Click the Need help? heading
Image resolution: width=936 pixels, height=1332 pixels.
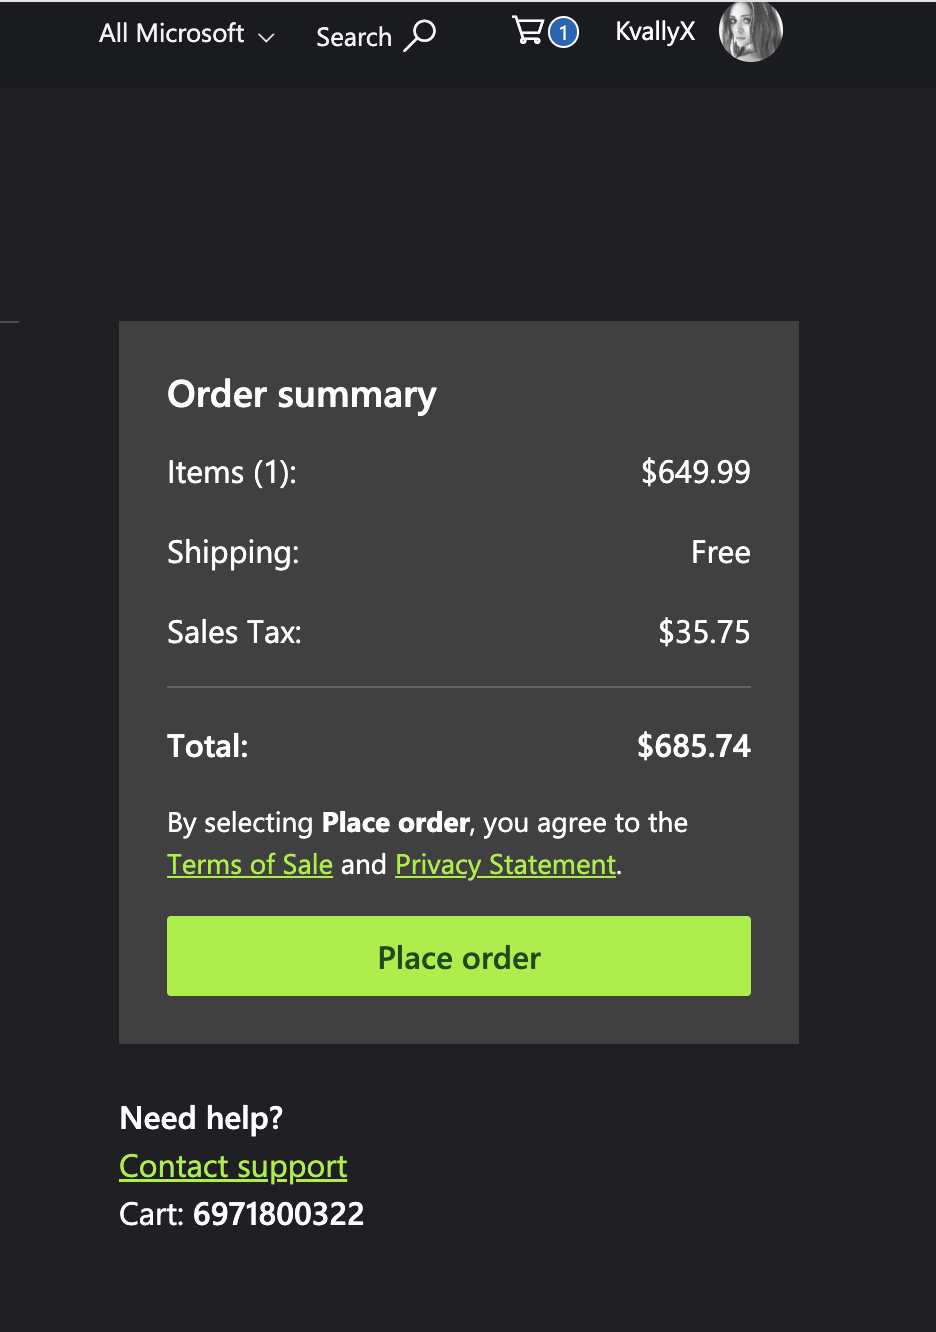[x=201, y=1118]
